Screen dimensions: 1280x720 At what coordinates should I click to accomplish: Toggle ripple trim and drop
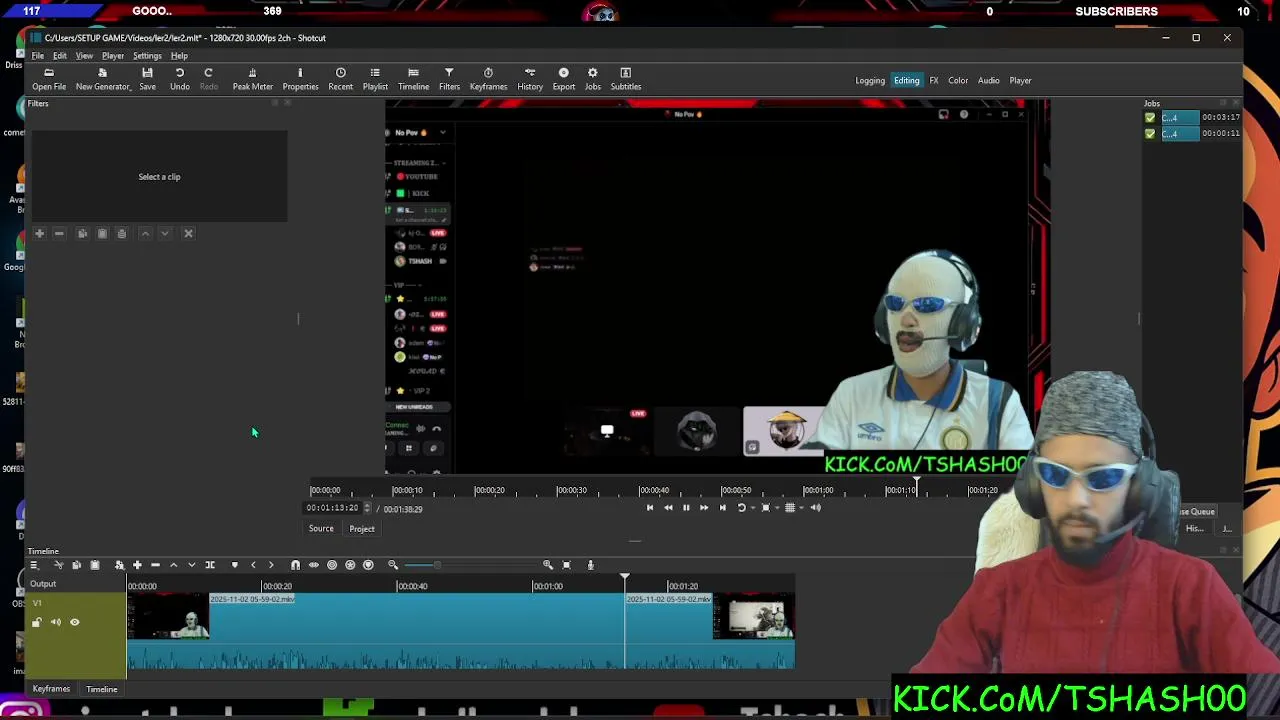(332, 565)
